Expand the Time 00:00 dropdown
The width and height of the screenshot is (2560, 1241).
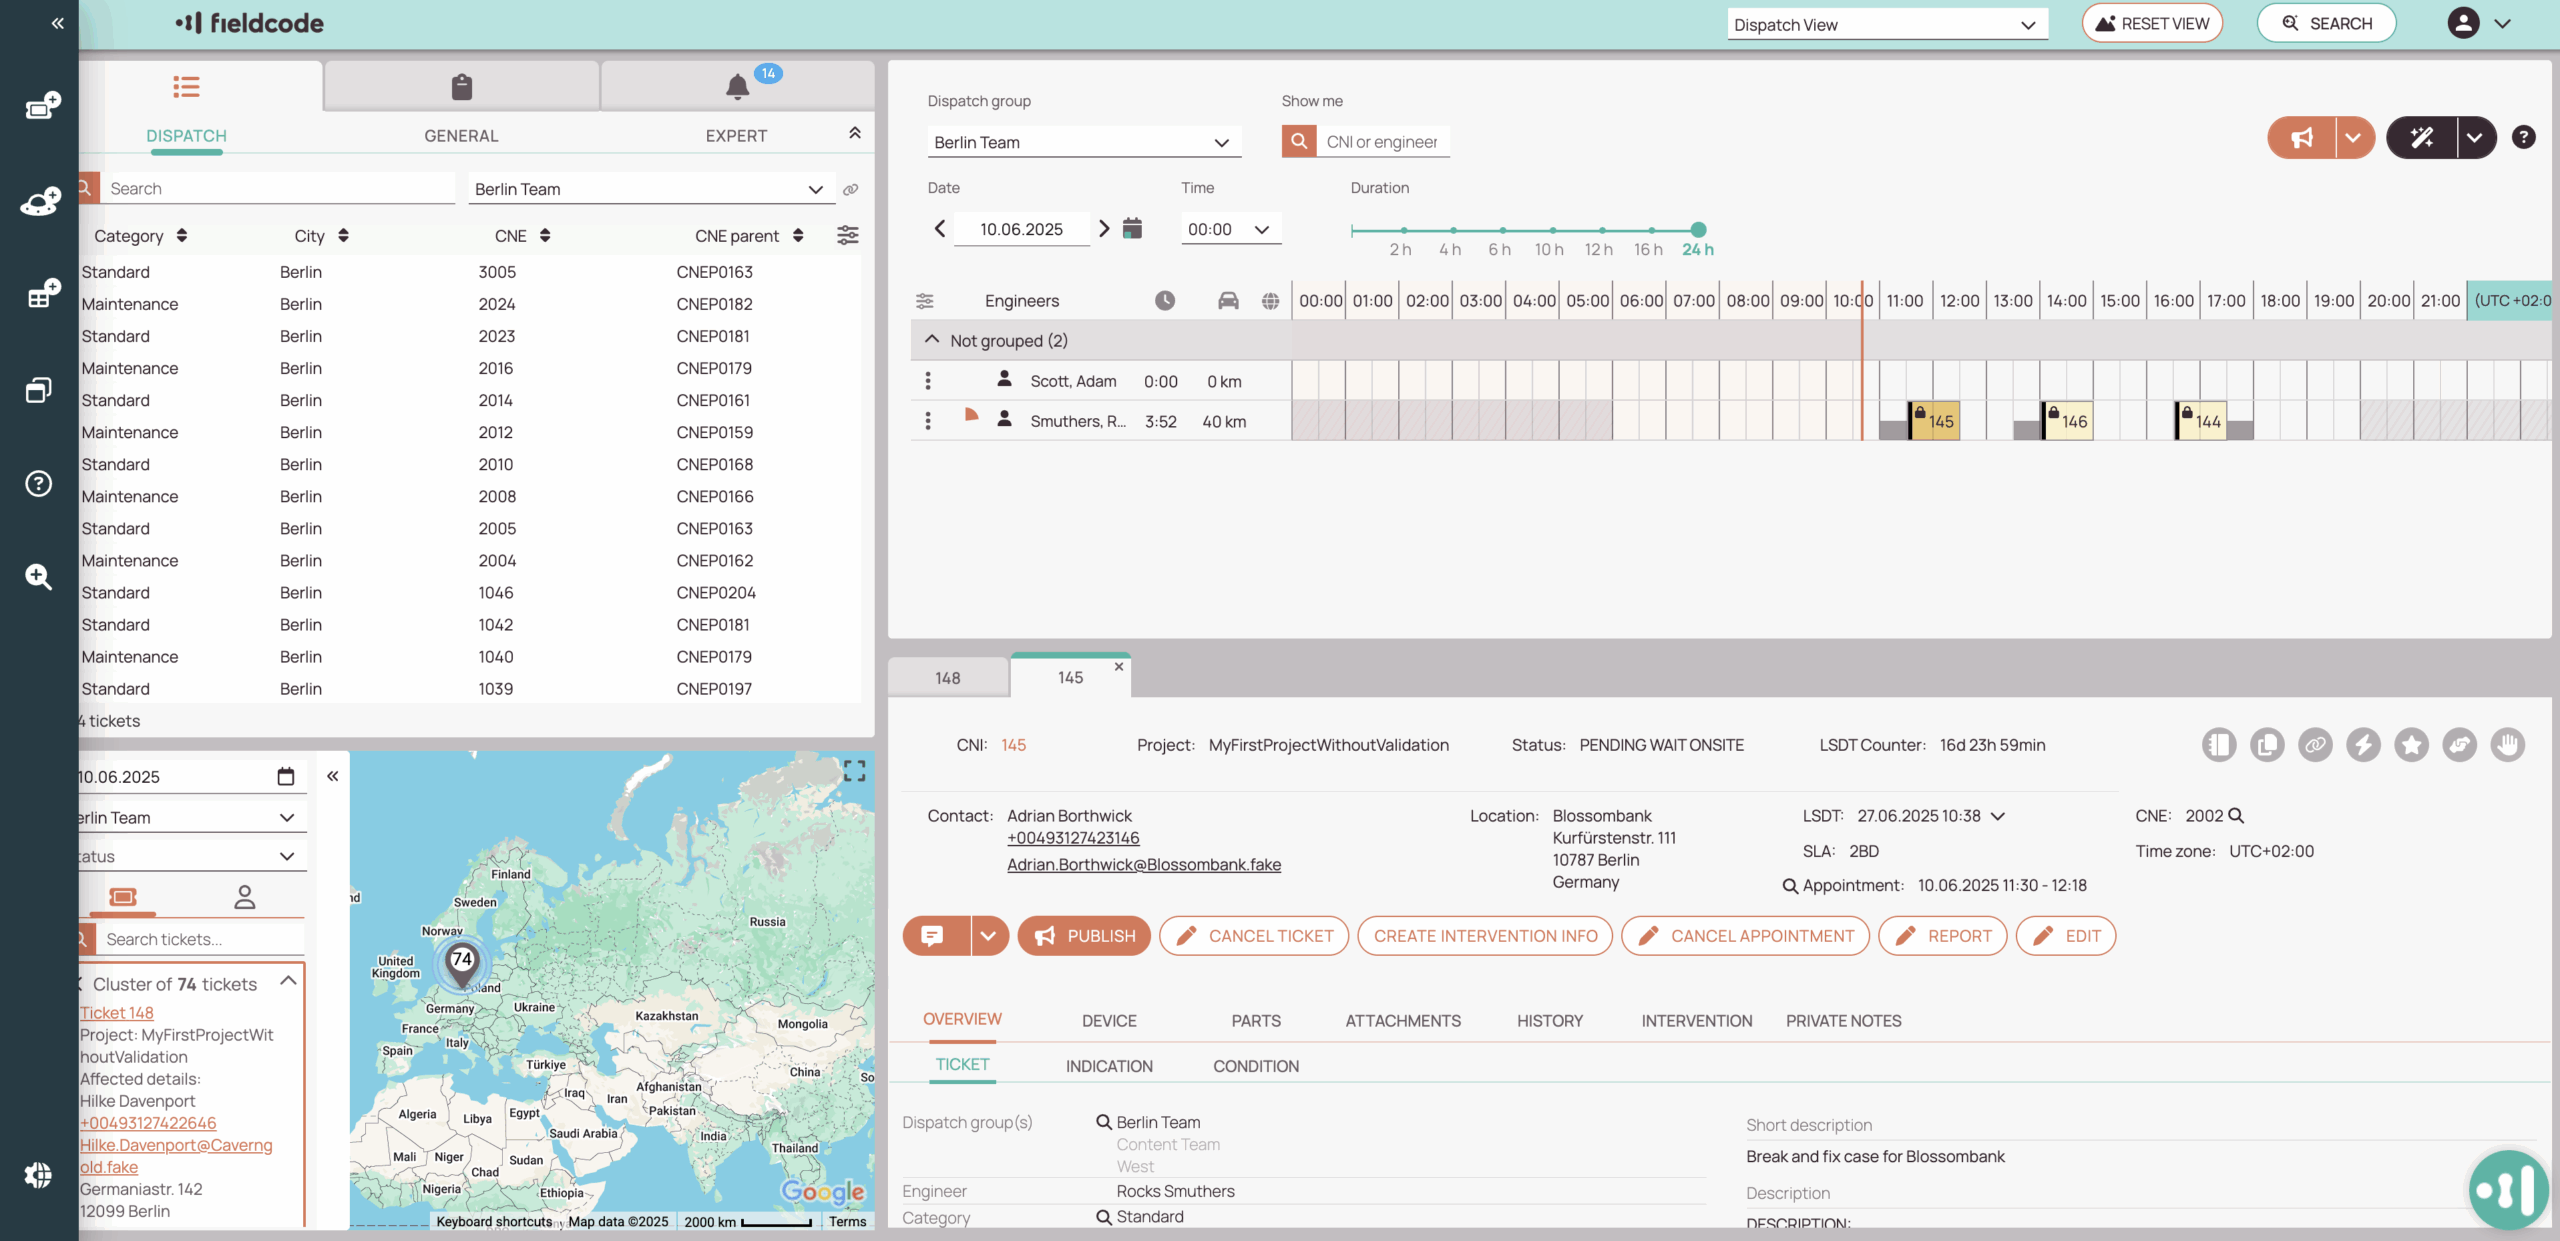click(x=1229, y=229)
